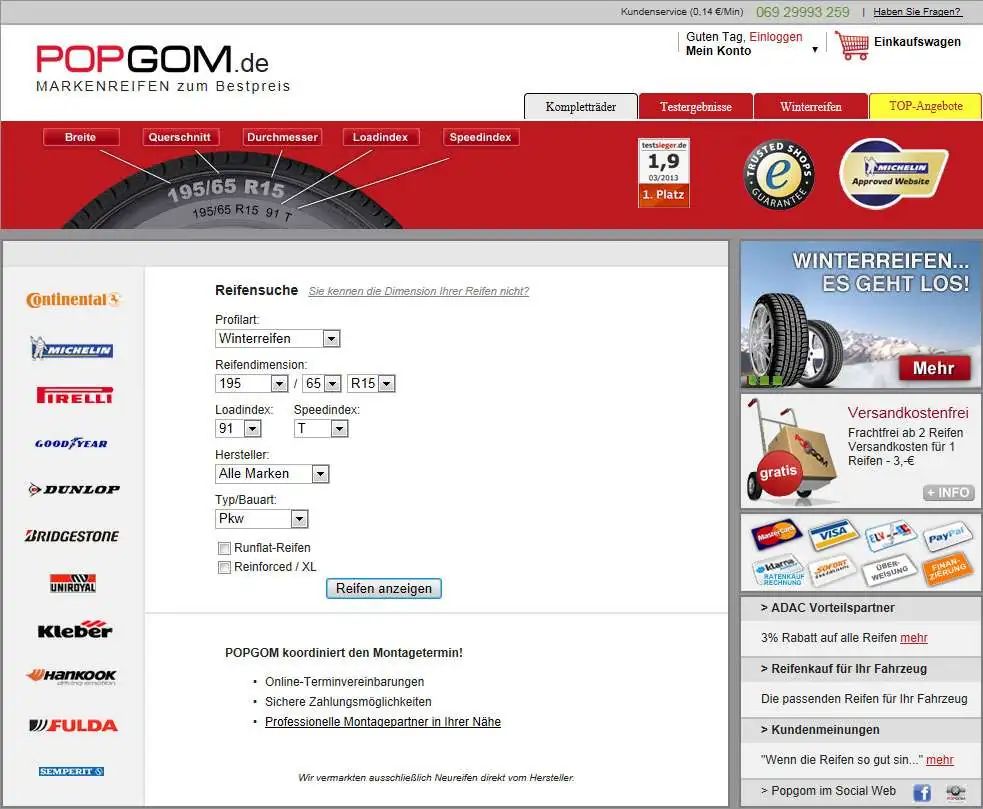This screenshot has height=809, width=983.
Task: Click the Winterreifen tires banner image
Action: (x=860, y=315)
